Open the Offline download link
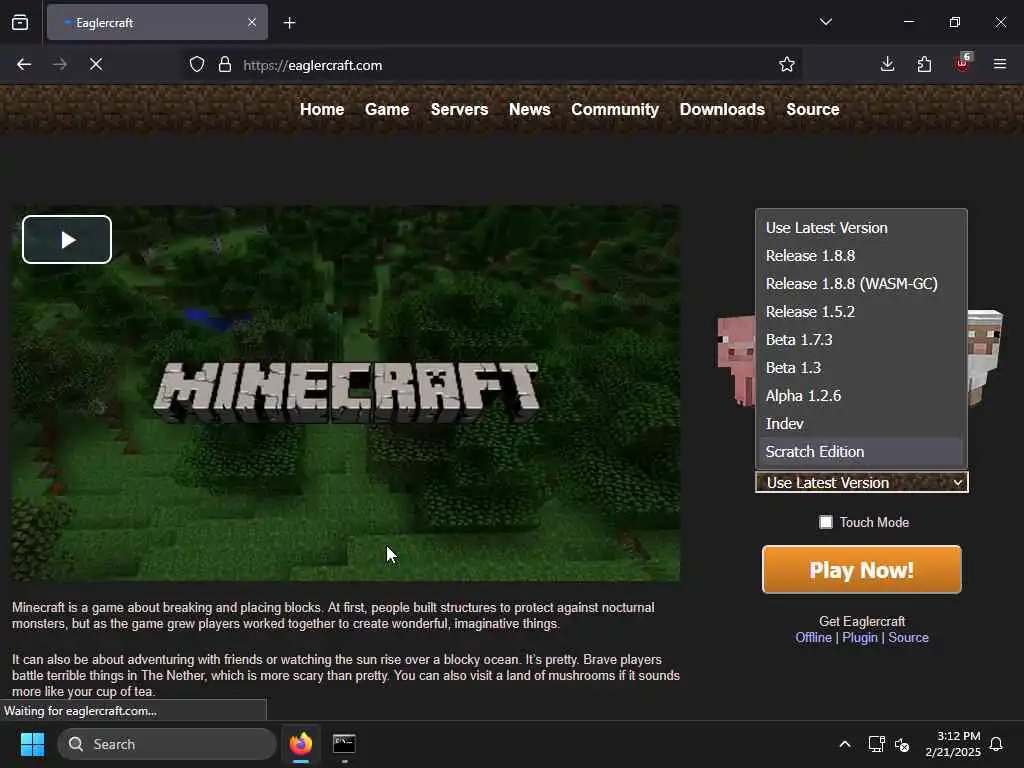The height and width of the screenshot is (768, 1024). (813, 637)
